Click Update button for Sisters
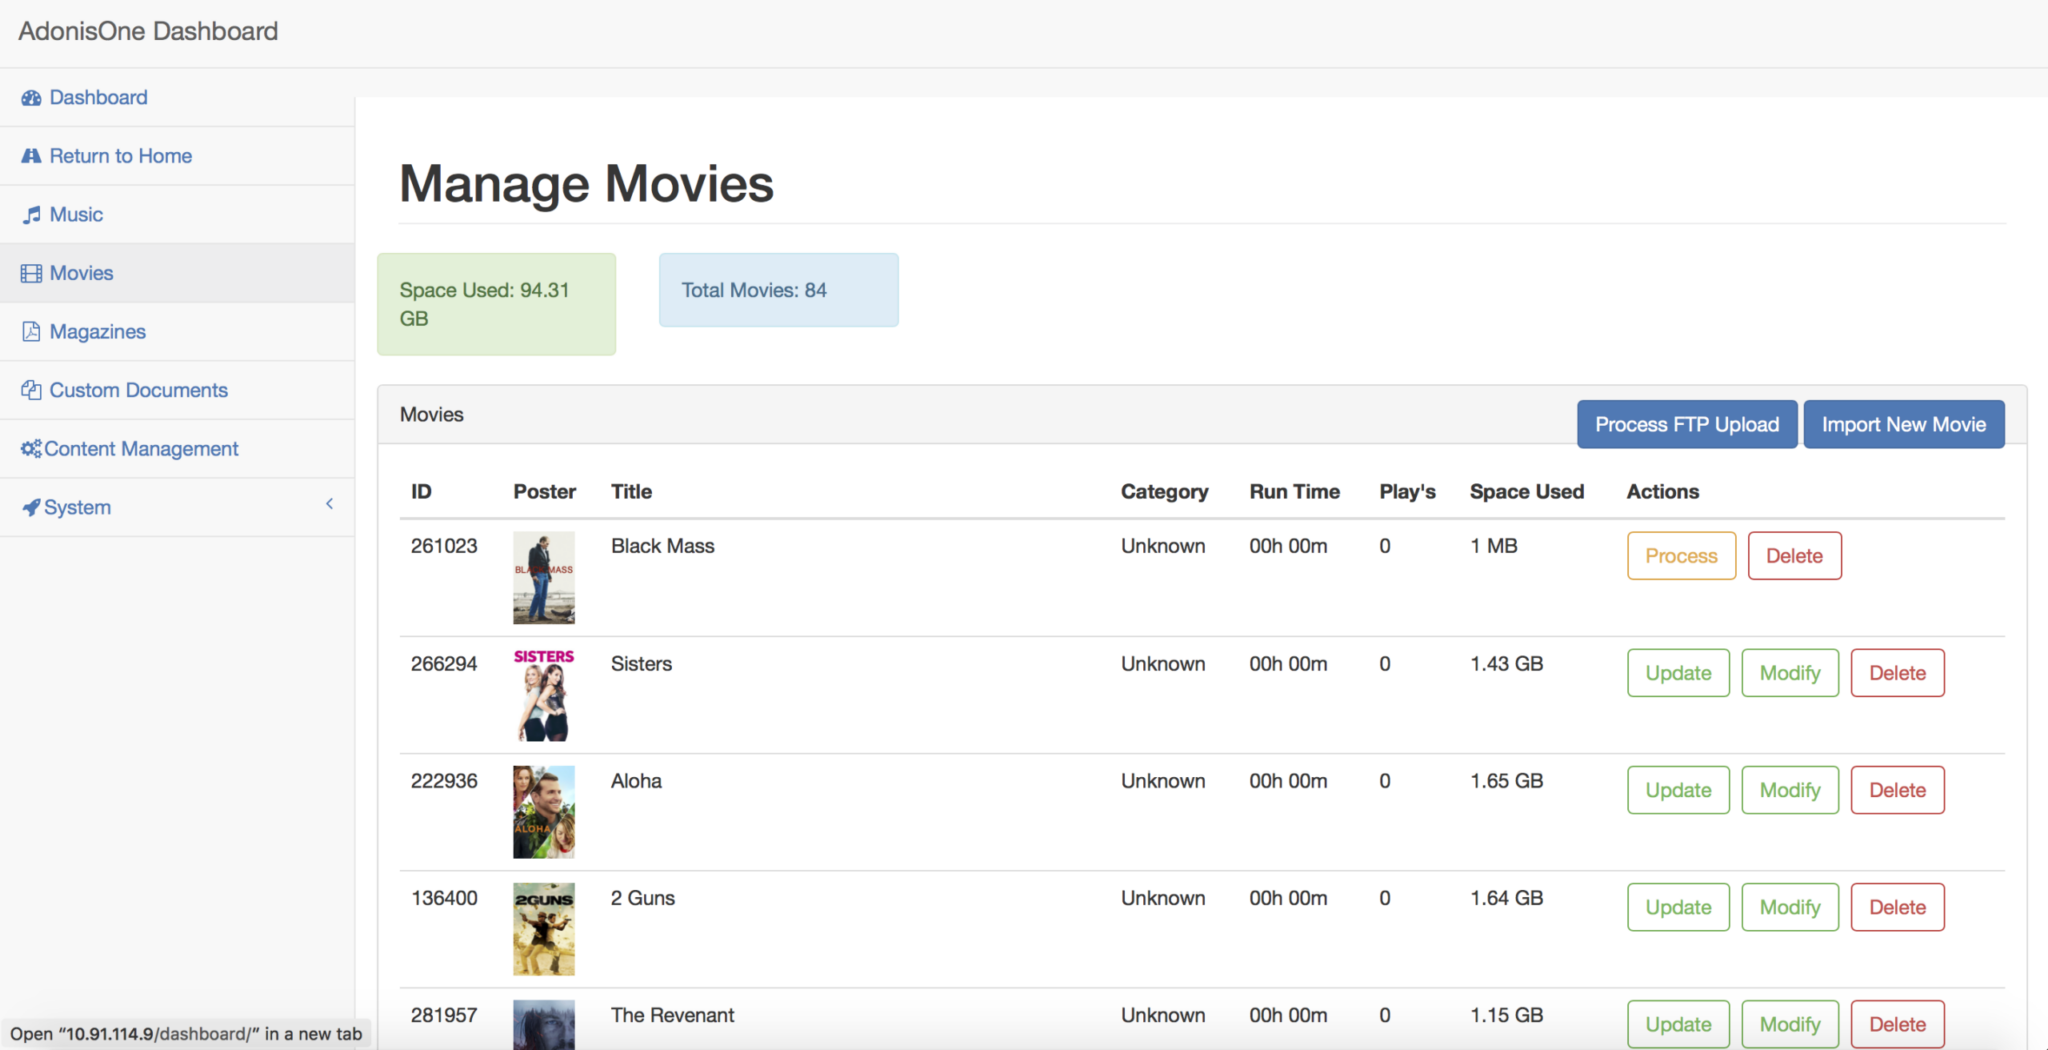Screen dimensions: 2048x1050 coord(1678,673)
